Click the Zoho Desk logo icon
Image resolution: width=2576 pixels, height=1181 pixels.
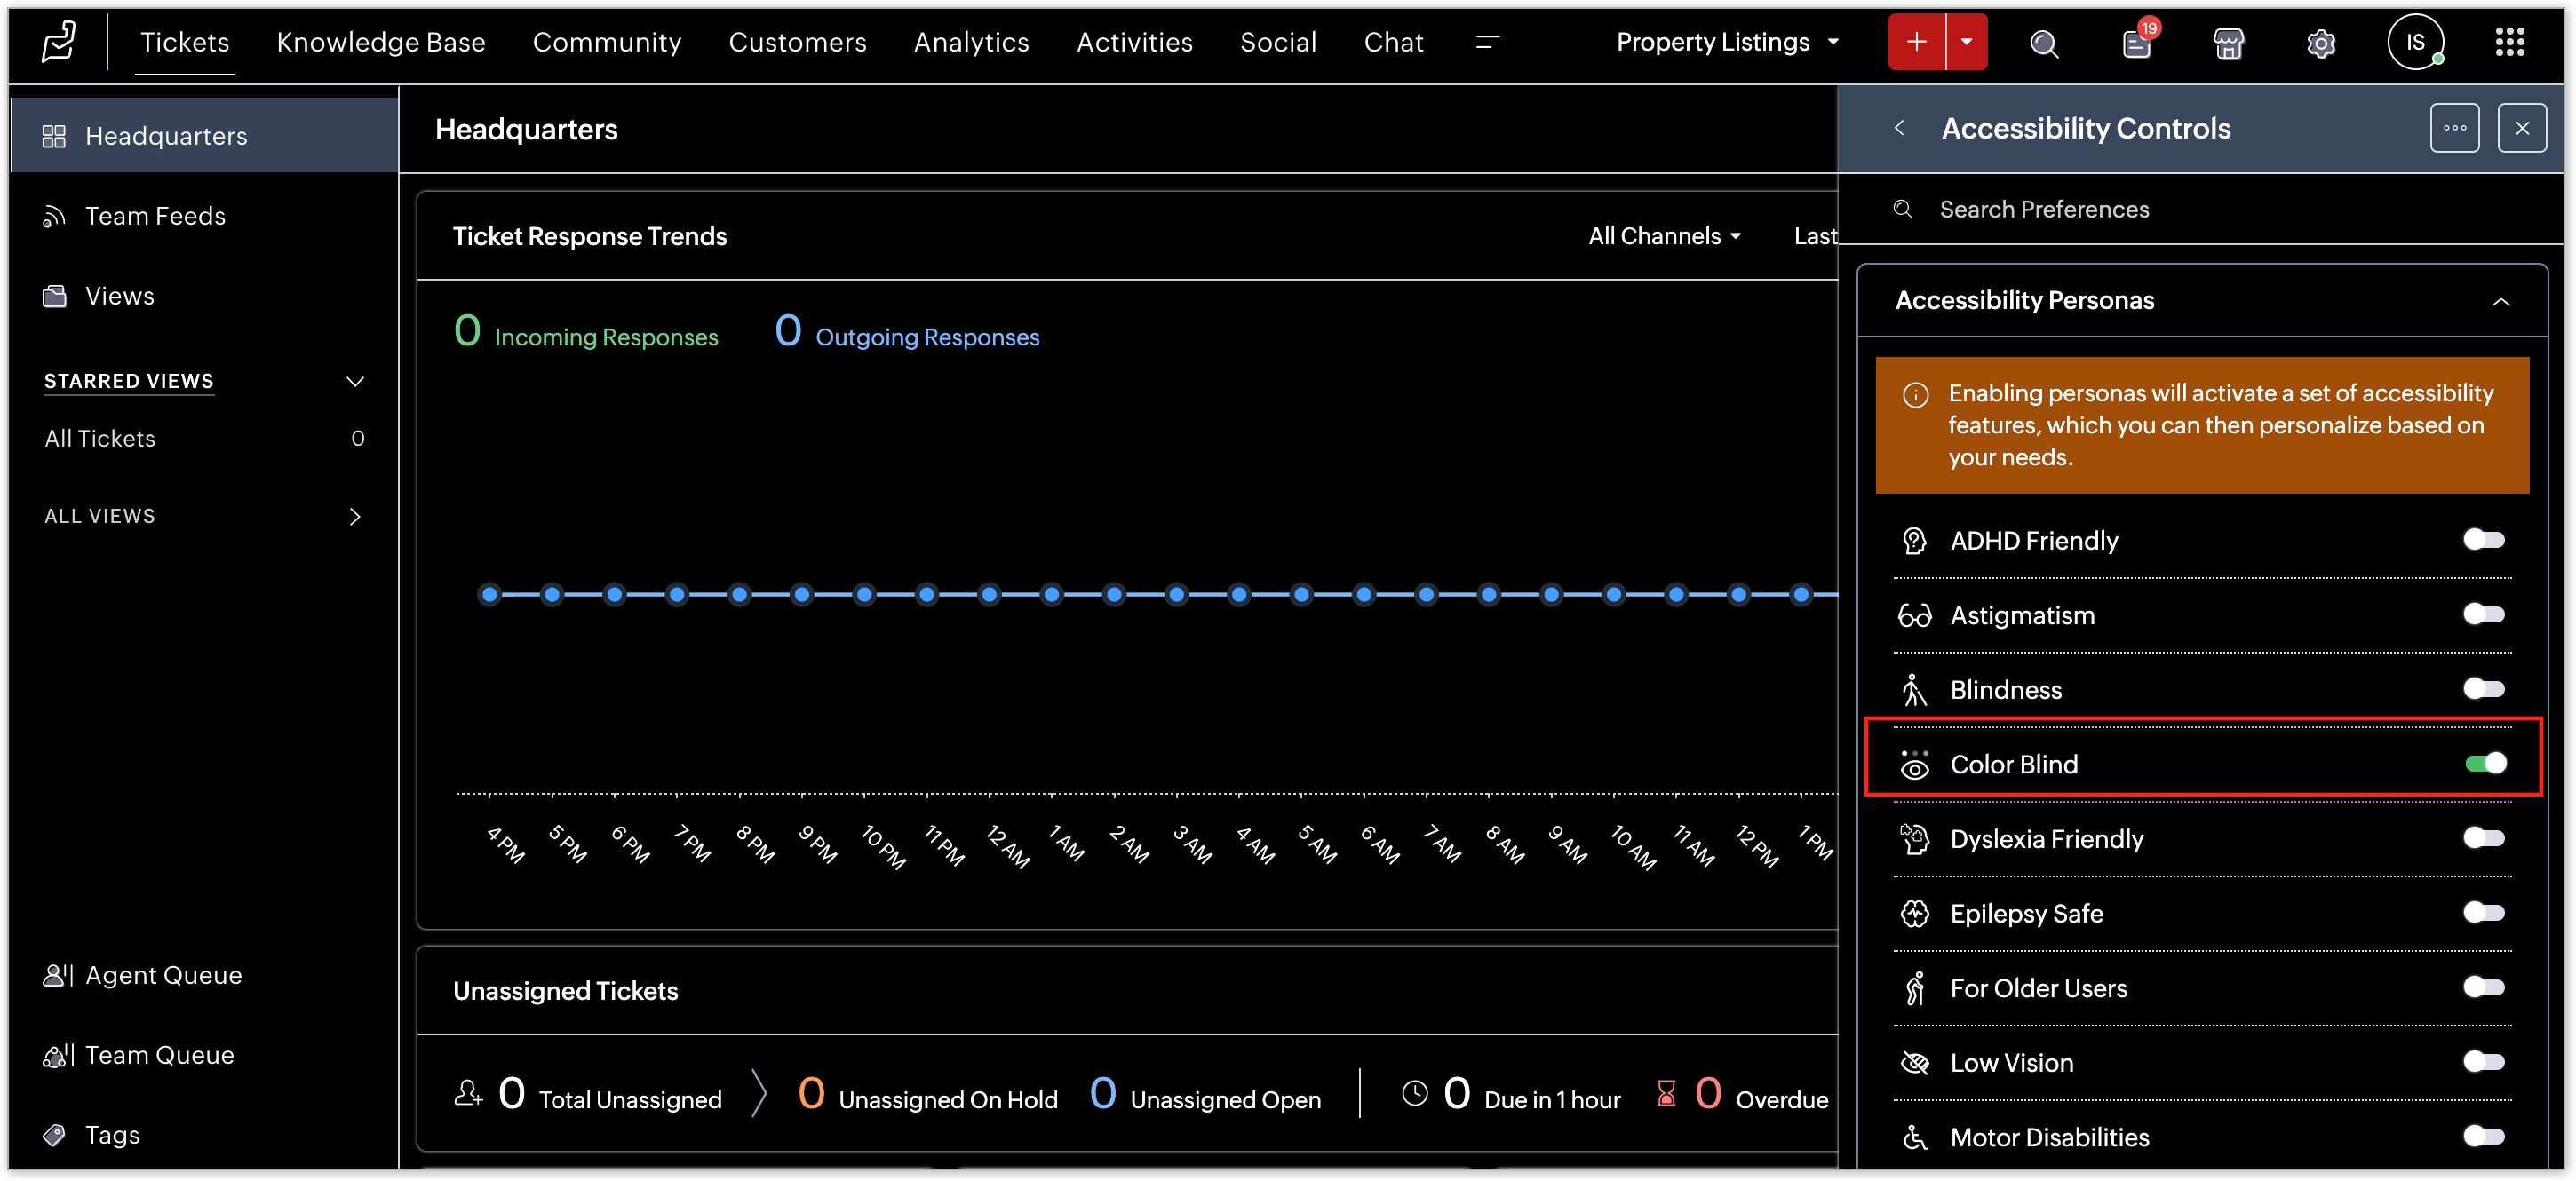pos(58,42)
